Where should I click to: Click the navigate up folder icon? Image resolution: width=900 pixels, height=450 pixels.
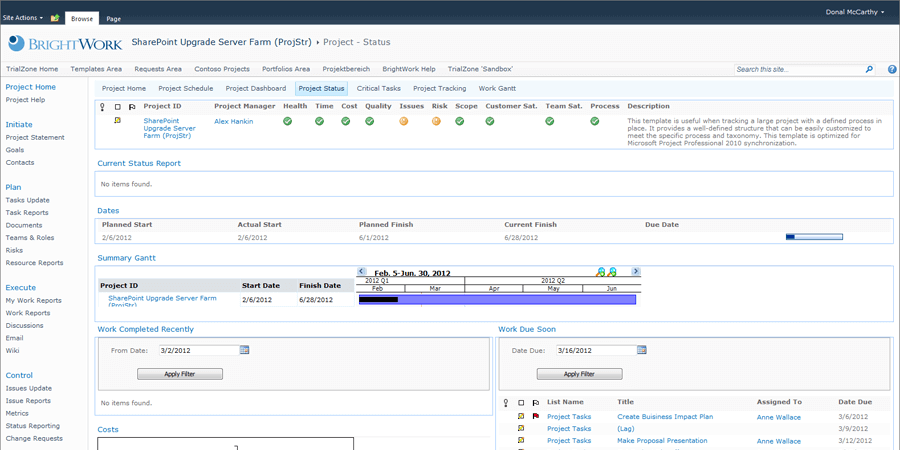pyautogui.click(x=55, y=18)
